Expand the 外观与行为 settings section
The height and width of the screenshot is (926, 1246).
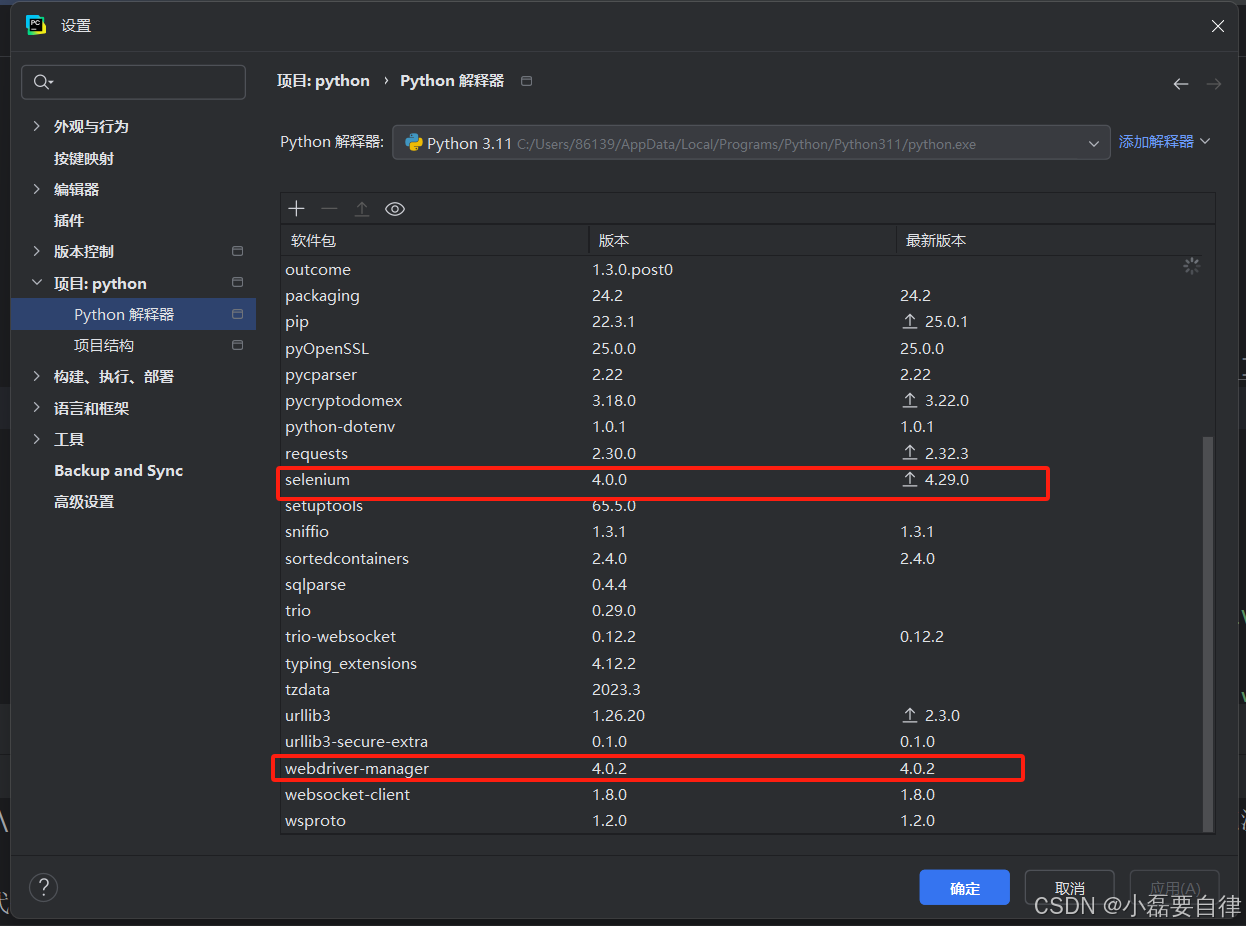coord(37,126)
